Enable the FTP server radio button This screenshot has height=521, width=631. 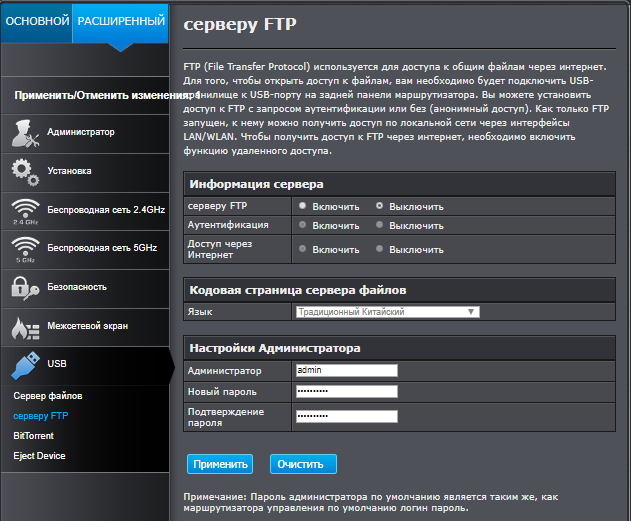pos(303,206)
